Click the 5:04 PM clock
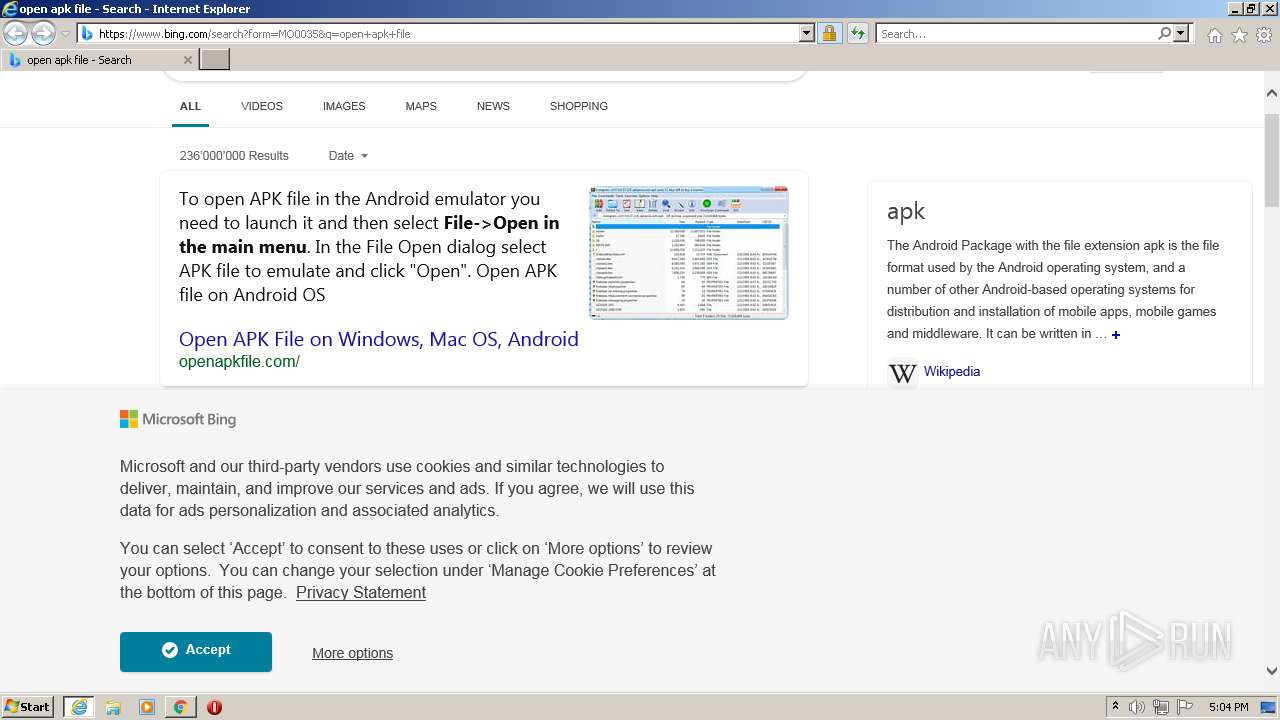Viewport: 1280px width, 720px height. (x=1228, y=707)
